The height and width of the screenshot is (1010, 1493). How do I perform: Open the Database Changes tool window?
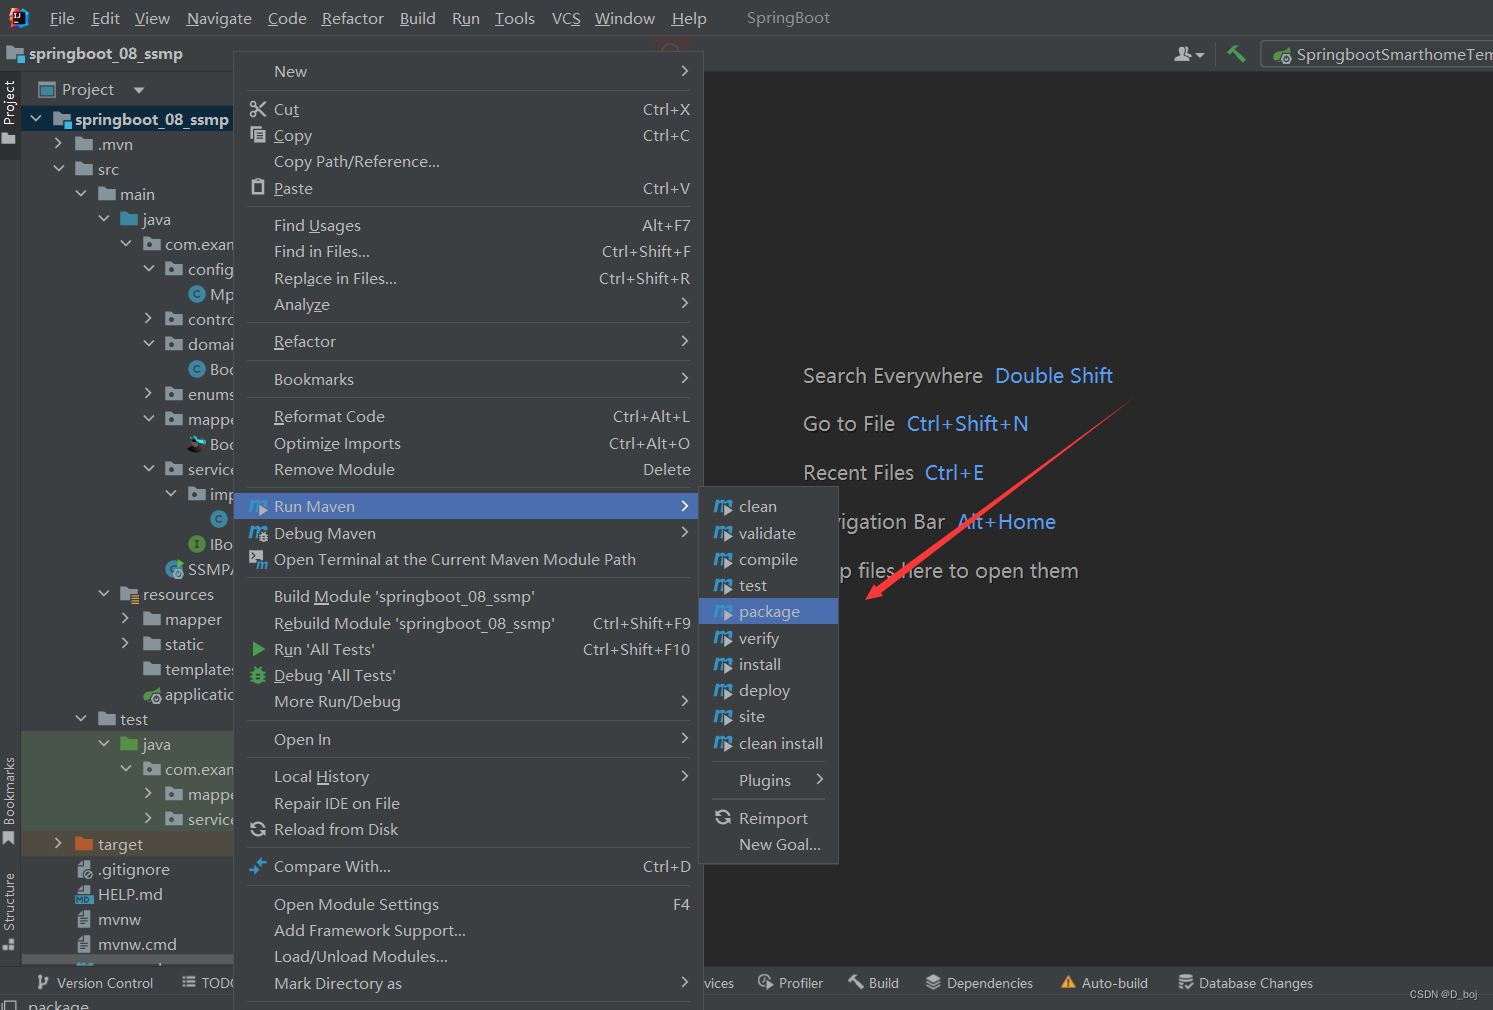pos(1245,983)
